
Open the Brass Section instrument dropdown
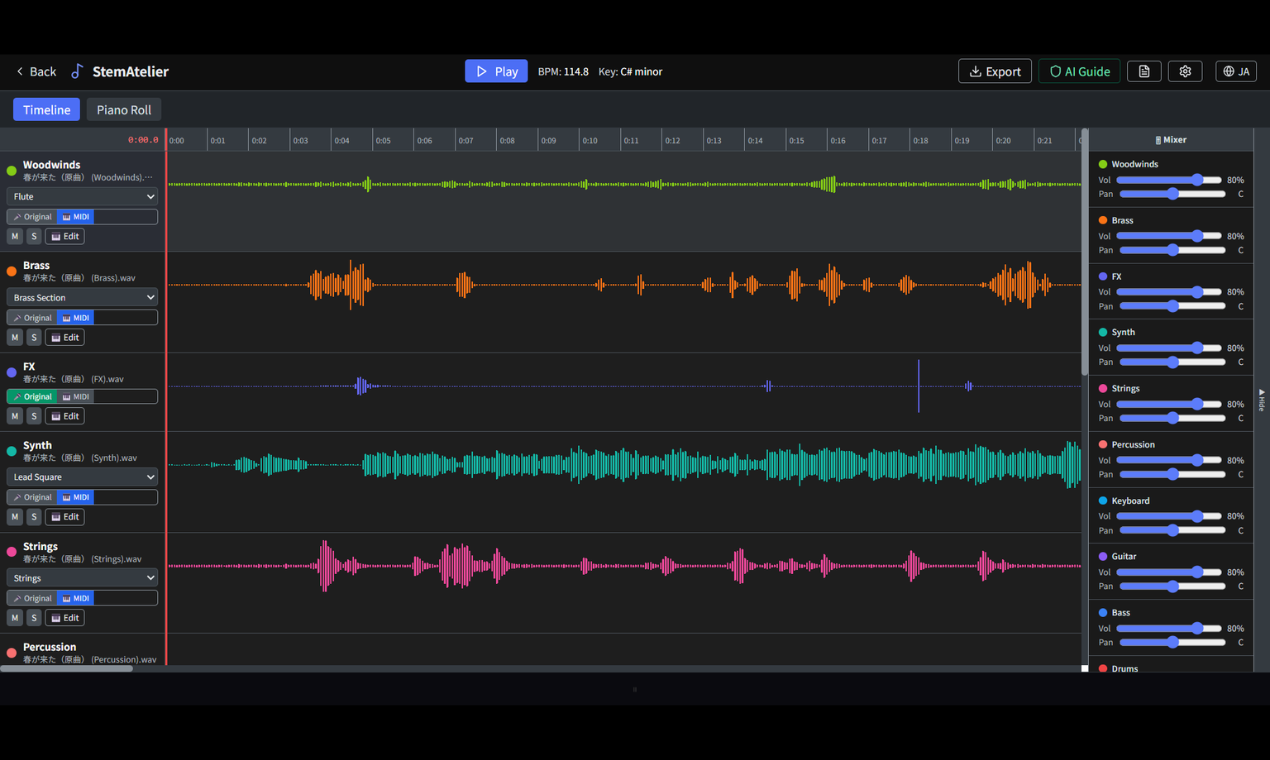click(82, 297)
